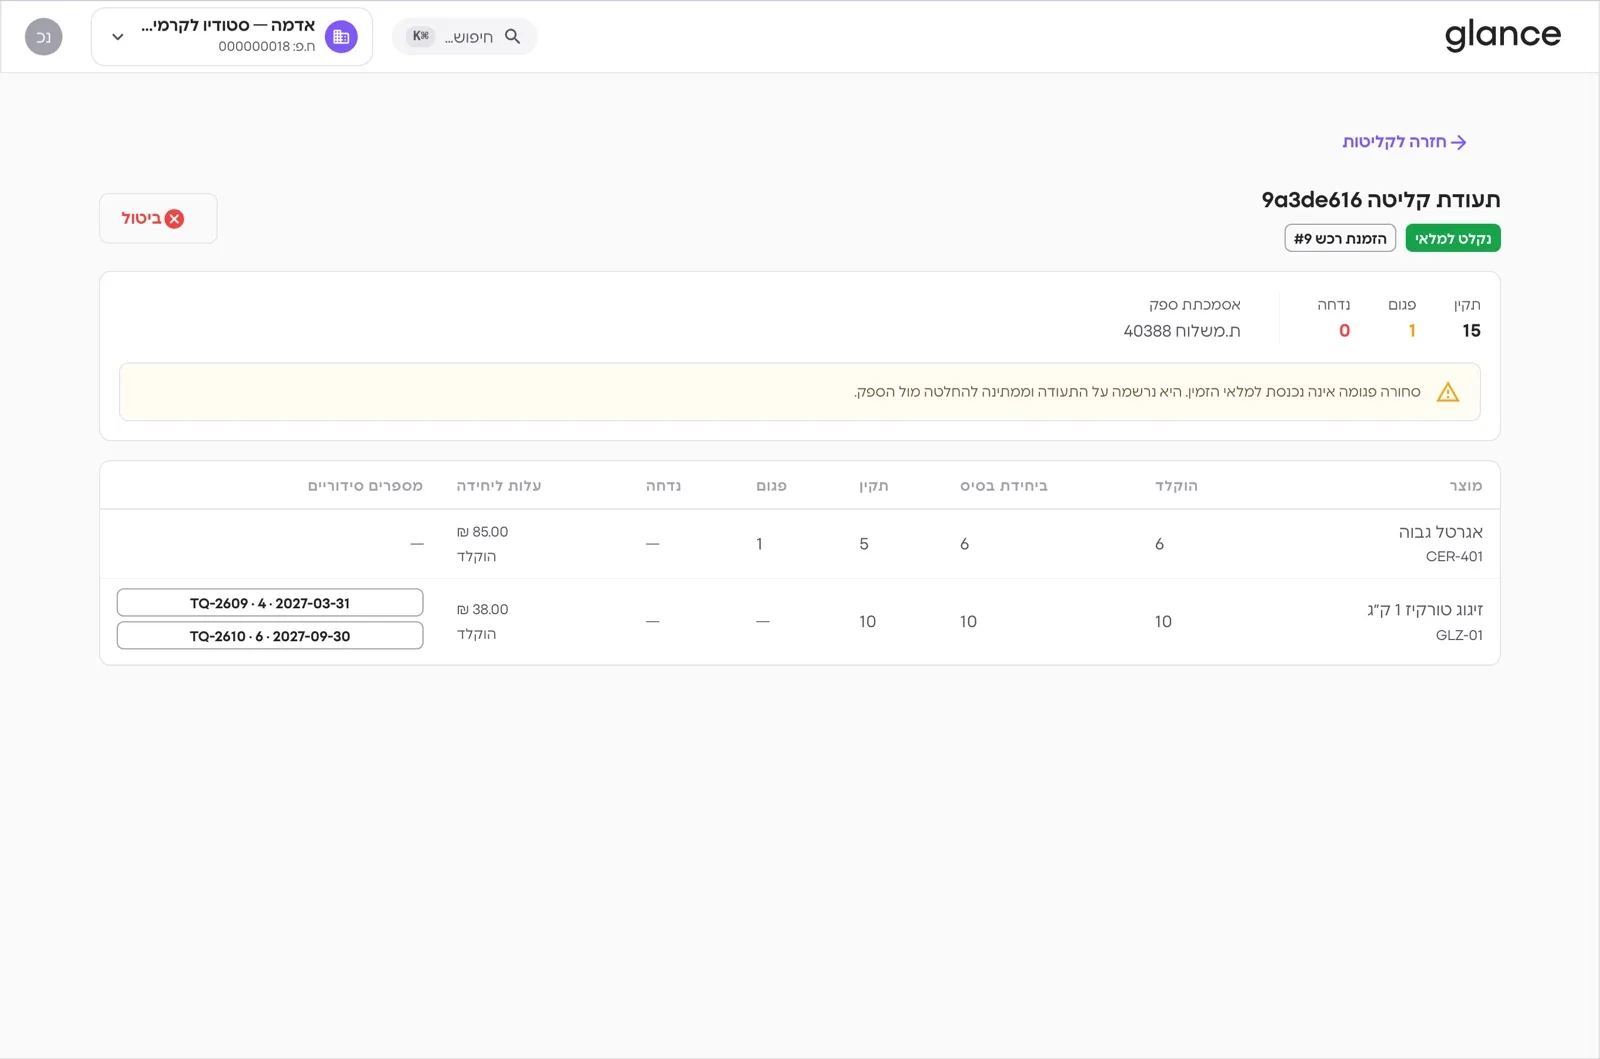Click SKU code GLZ-01
The image size is (1600, 1059).
tap(1459, 635)
